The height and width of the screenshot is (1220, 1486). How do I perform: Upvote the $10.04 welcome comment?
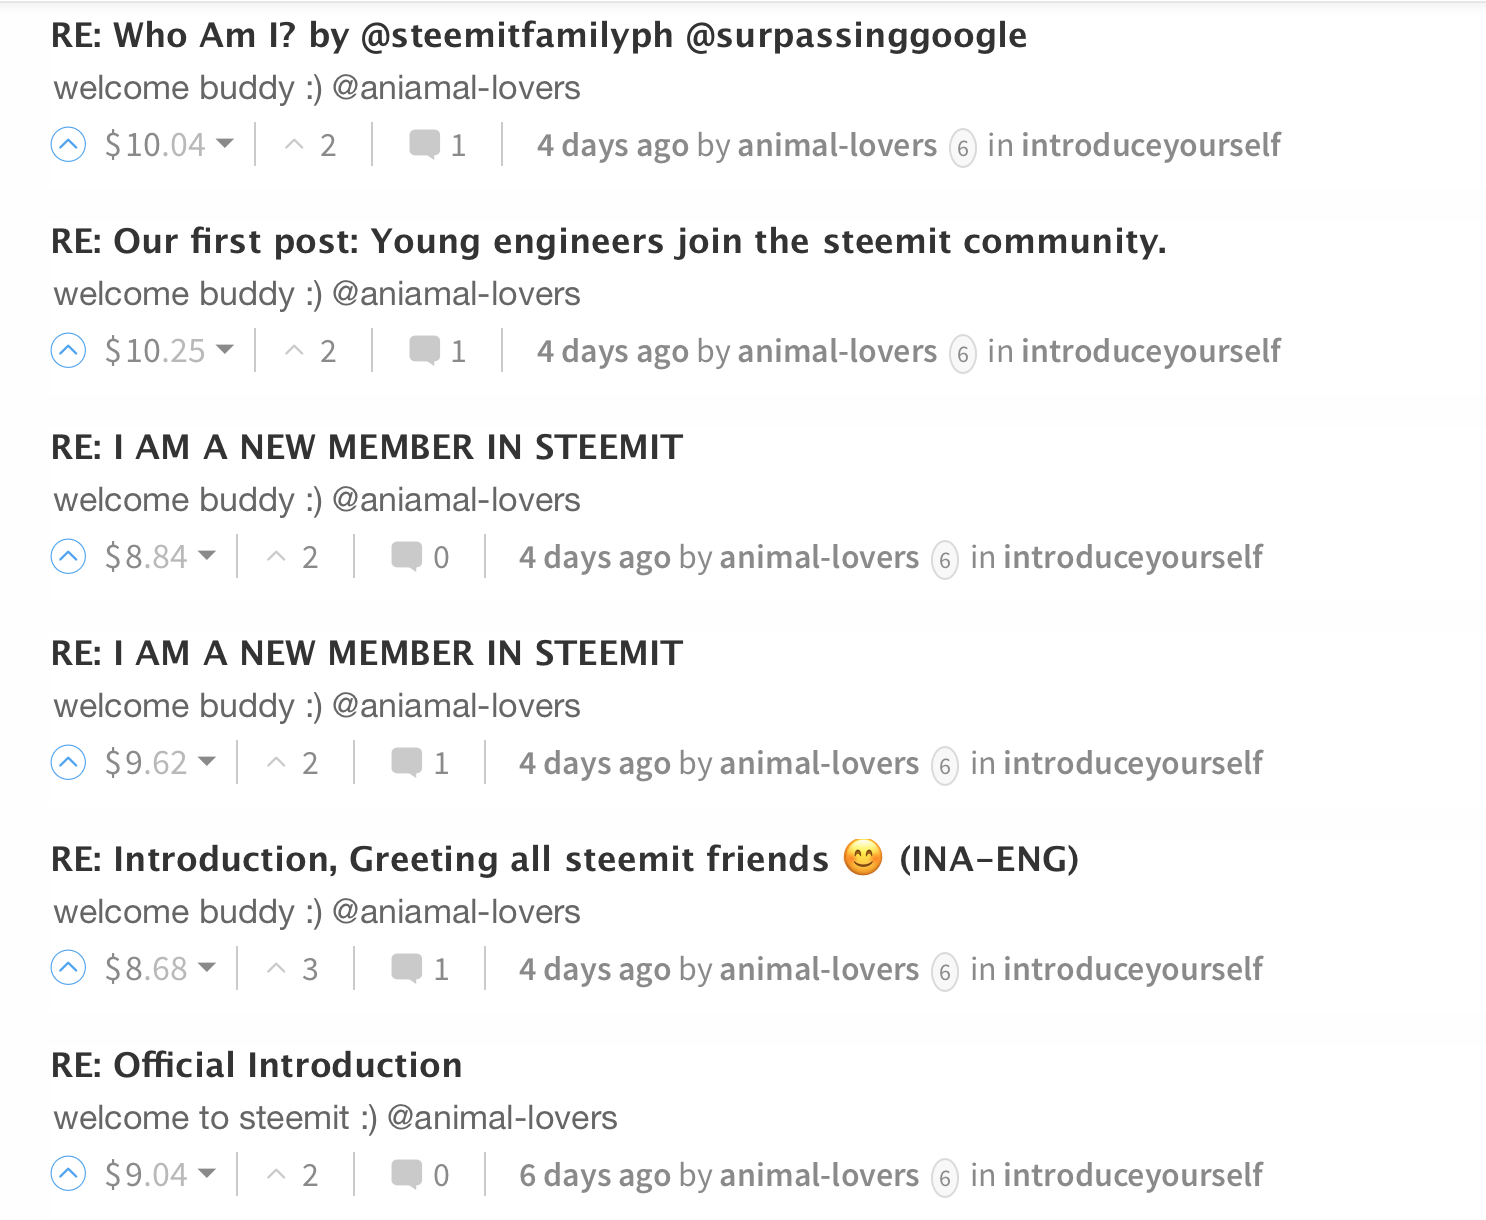[x=68, y=146]
